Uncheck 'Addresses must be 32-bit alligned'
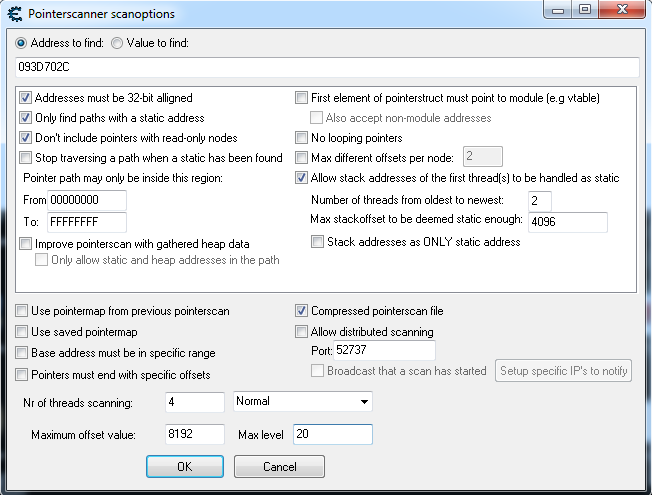Viewport: 652px width, 495px height. [26, 98]
